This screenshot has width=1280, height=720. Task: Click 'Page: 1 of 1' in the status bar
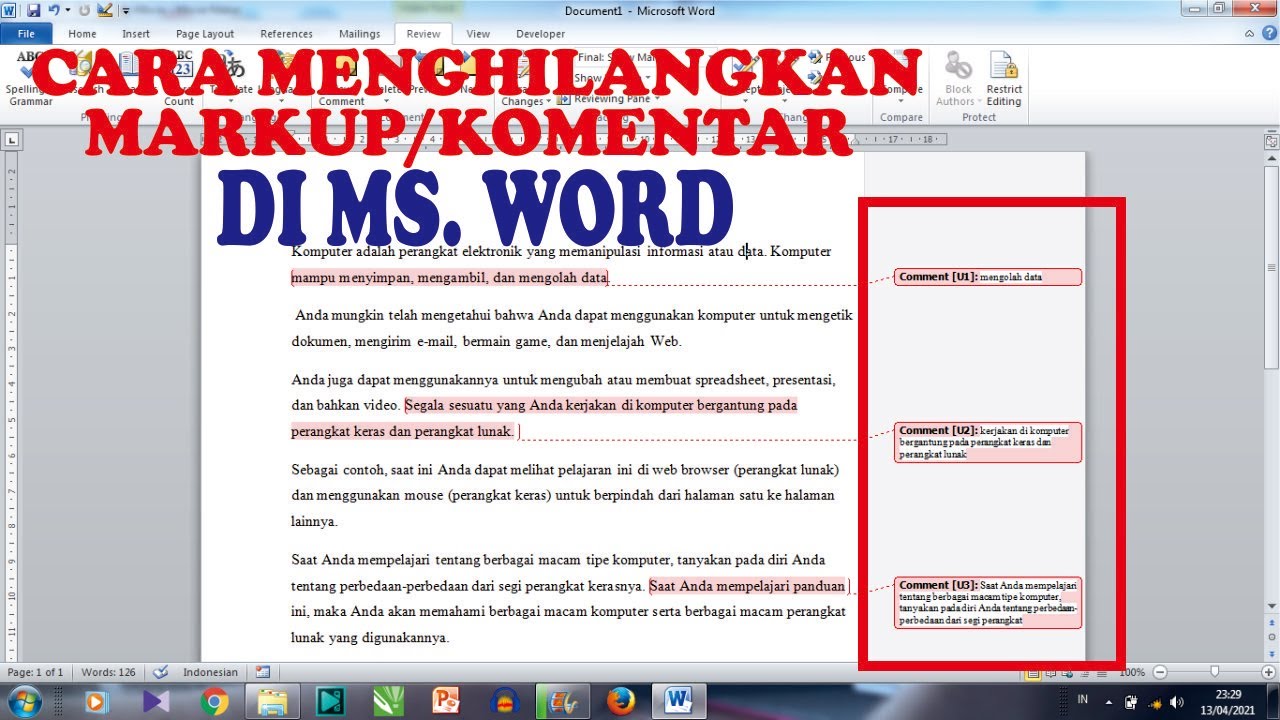tap(36, 673)
